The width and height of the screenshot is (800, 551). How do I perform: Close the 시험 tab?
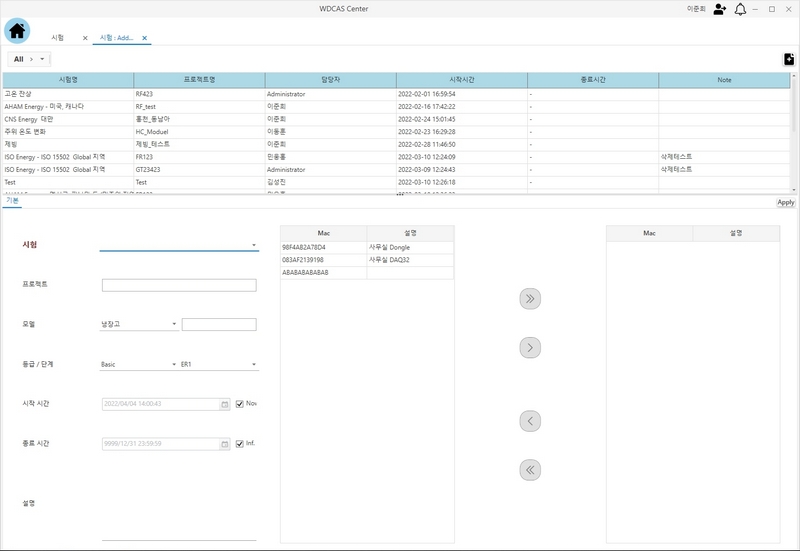pyautogui.click(x=85, y=38)
